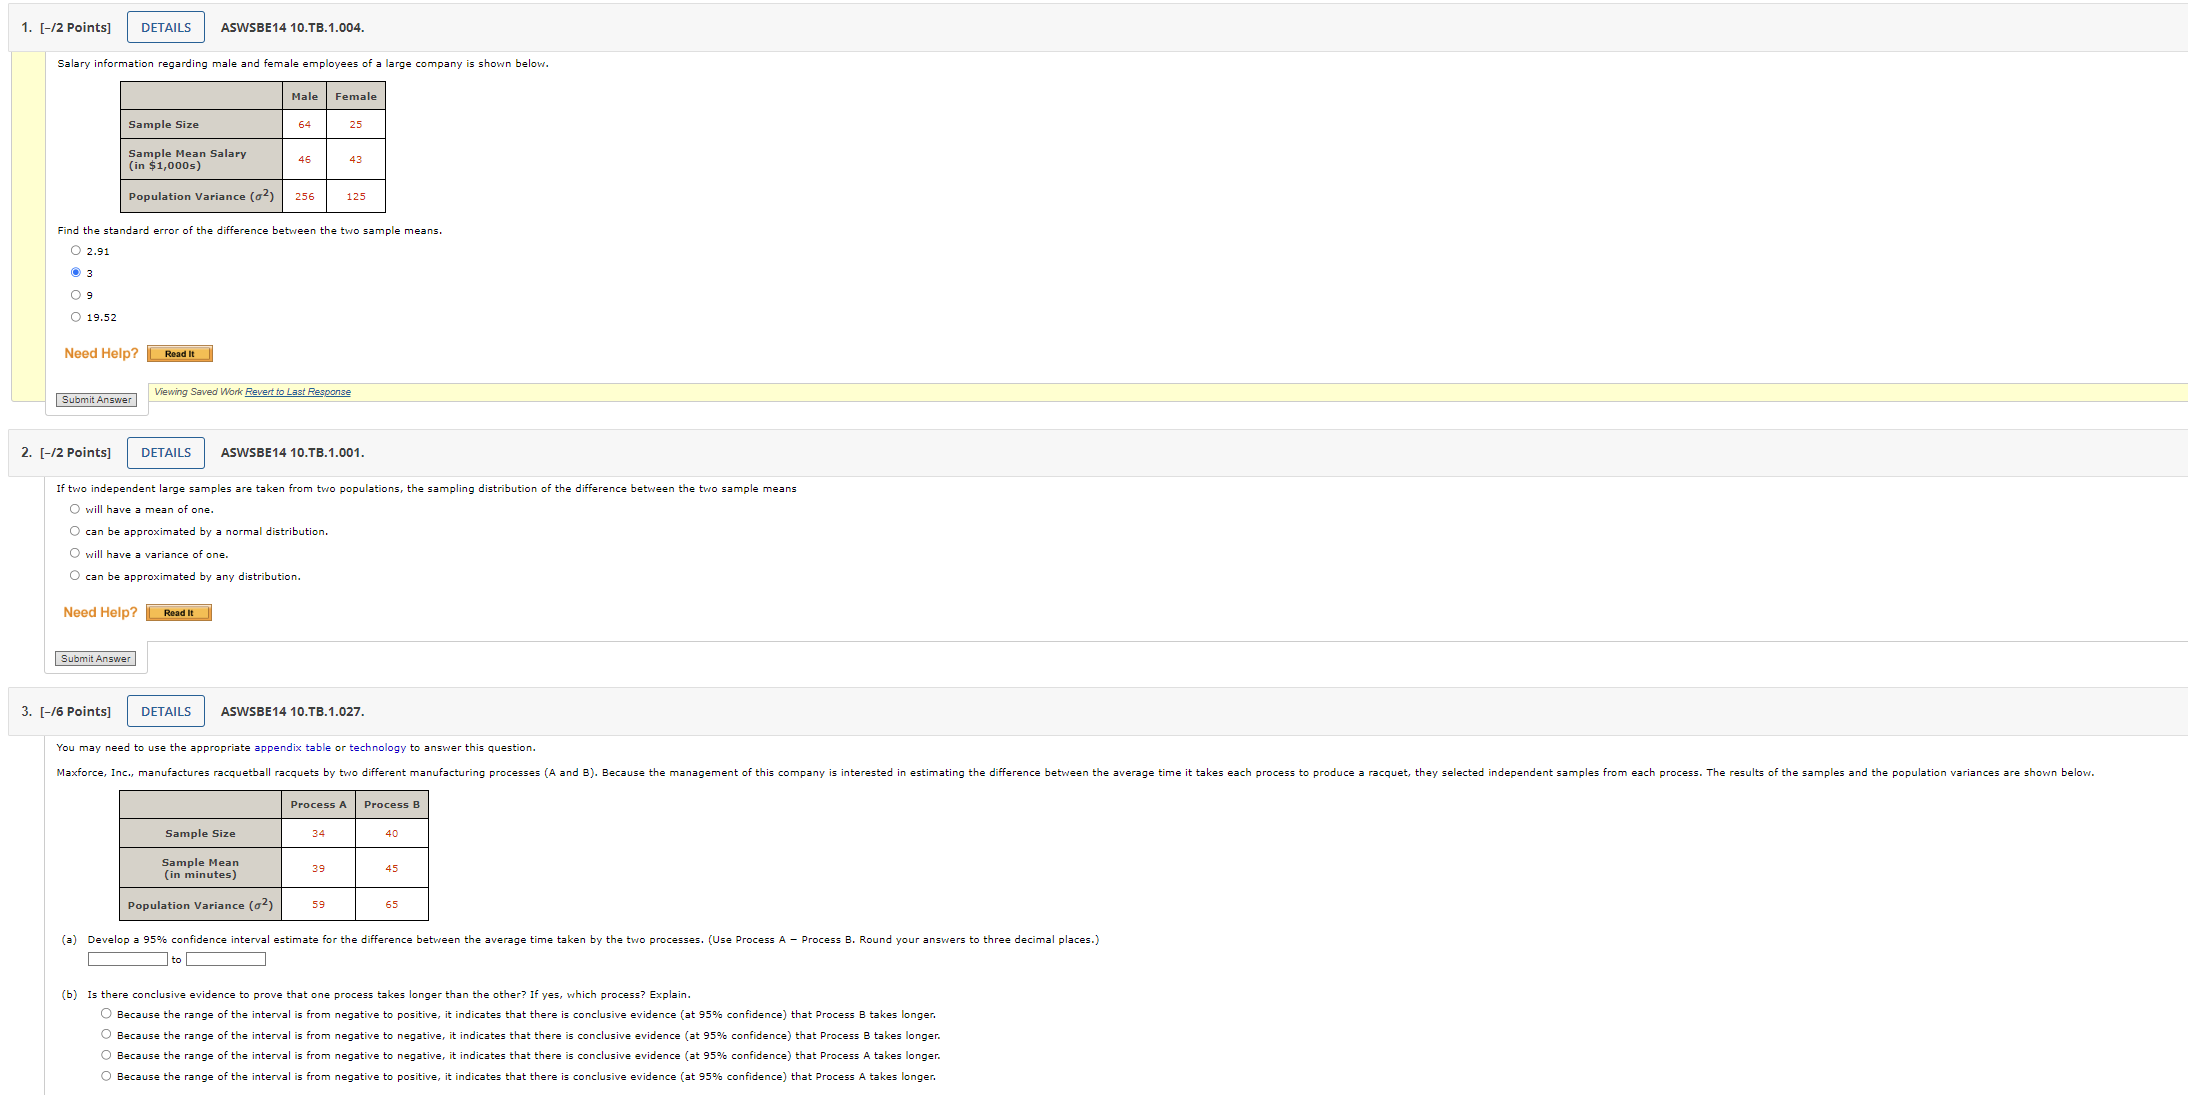Click the Male sample size value 64
This screenshot has height=1095, width=2188.
click(x=305, y=125)
